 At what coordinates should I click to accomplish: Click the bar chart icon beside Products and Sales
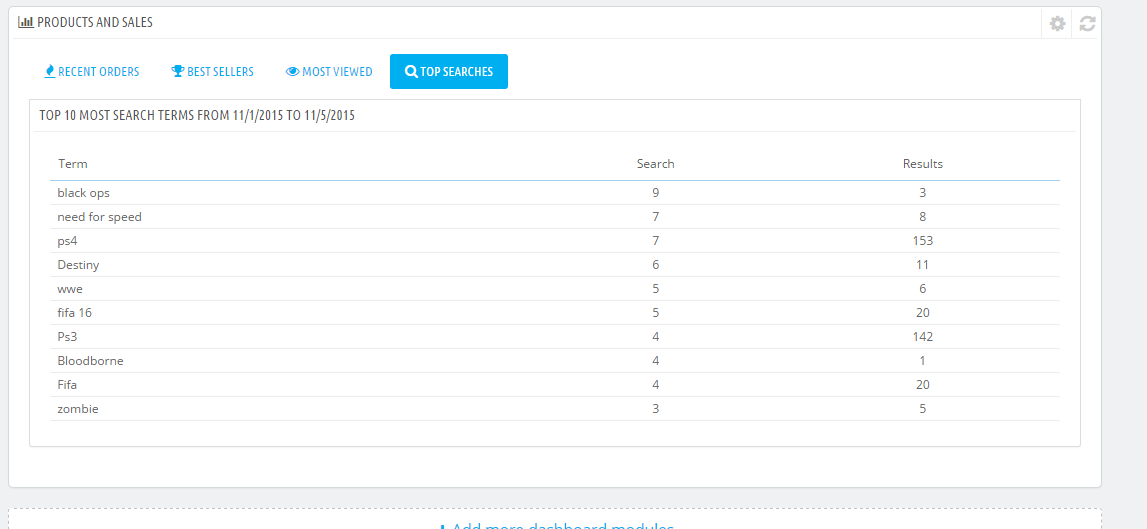[26, 23]
